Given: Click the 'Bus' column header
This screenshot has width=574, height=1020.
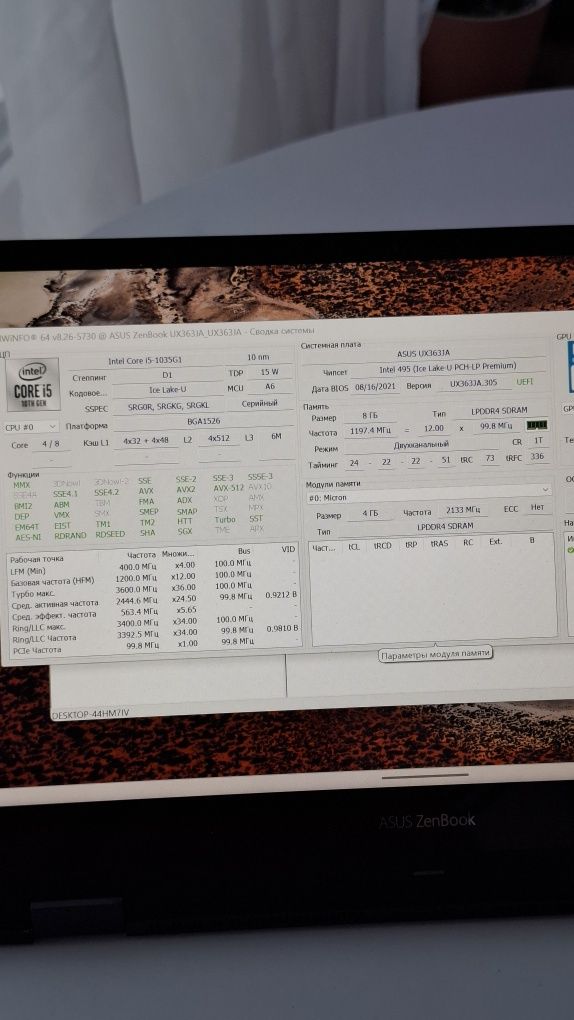Looking at the screenshot, I should pyautogui.click(x=244, y=551).
